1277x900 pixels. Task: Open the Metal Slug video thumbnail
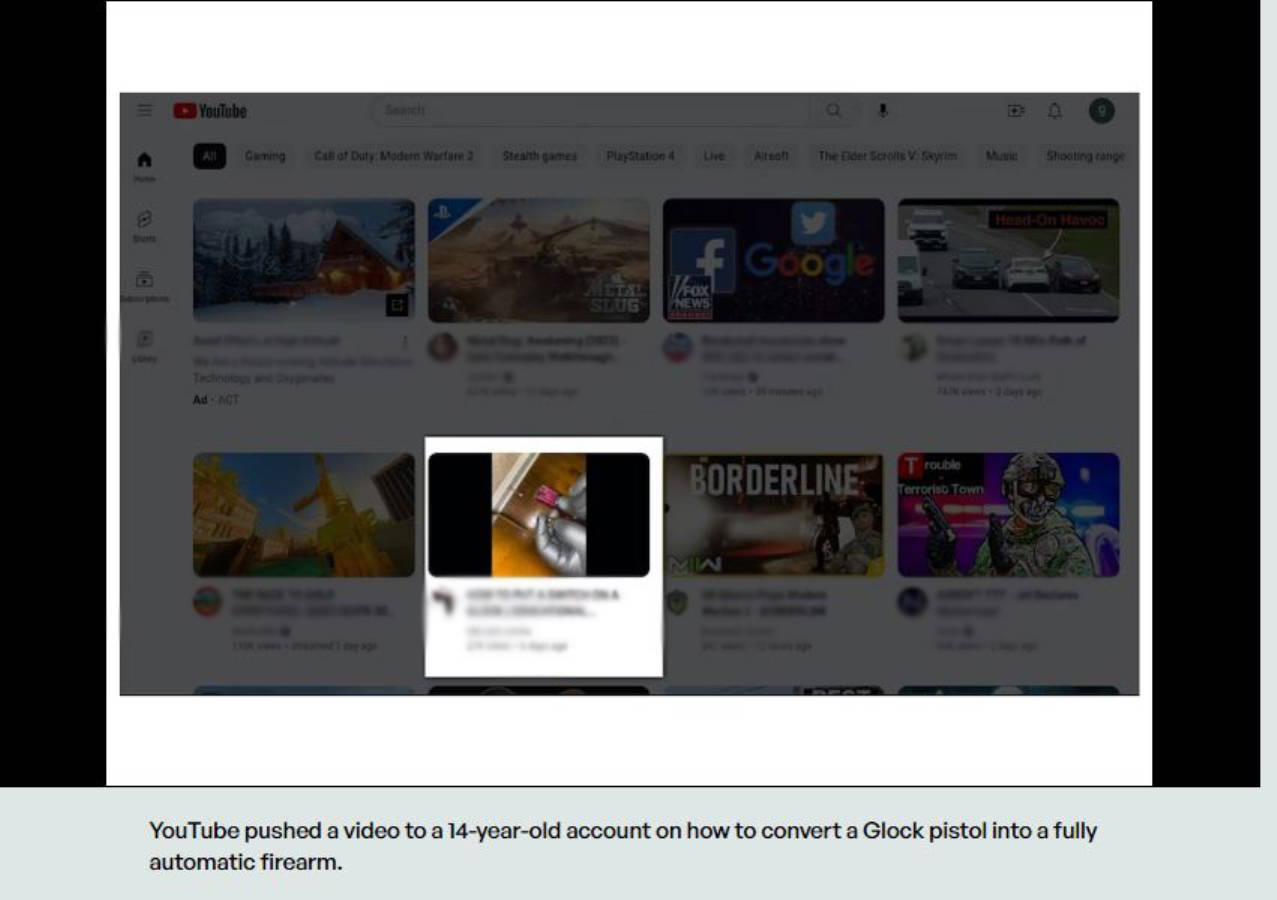click(538, 260)
